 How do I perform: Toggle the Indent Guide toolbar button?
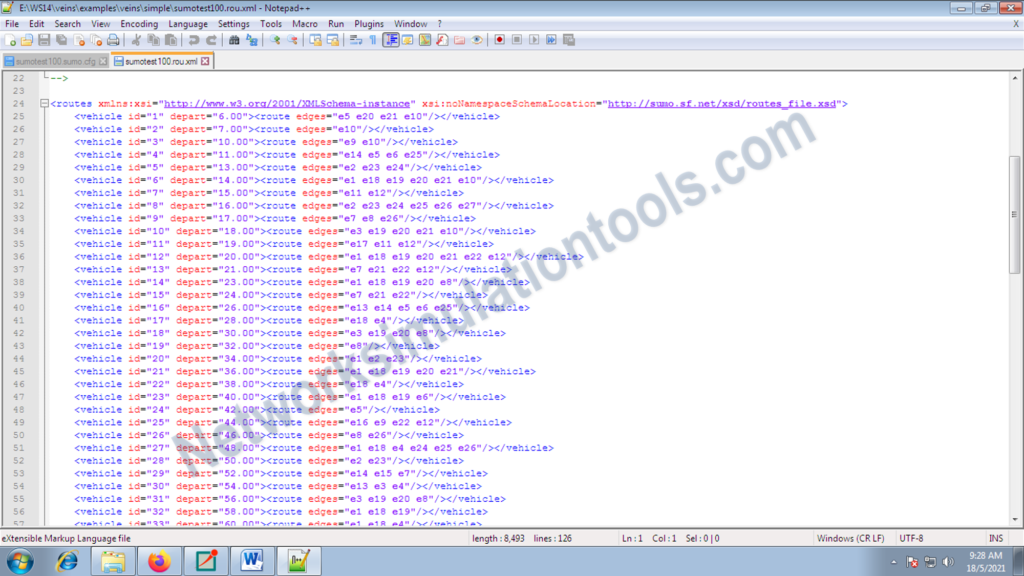pyautogui.click(x=391, y=40)
